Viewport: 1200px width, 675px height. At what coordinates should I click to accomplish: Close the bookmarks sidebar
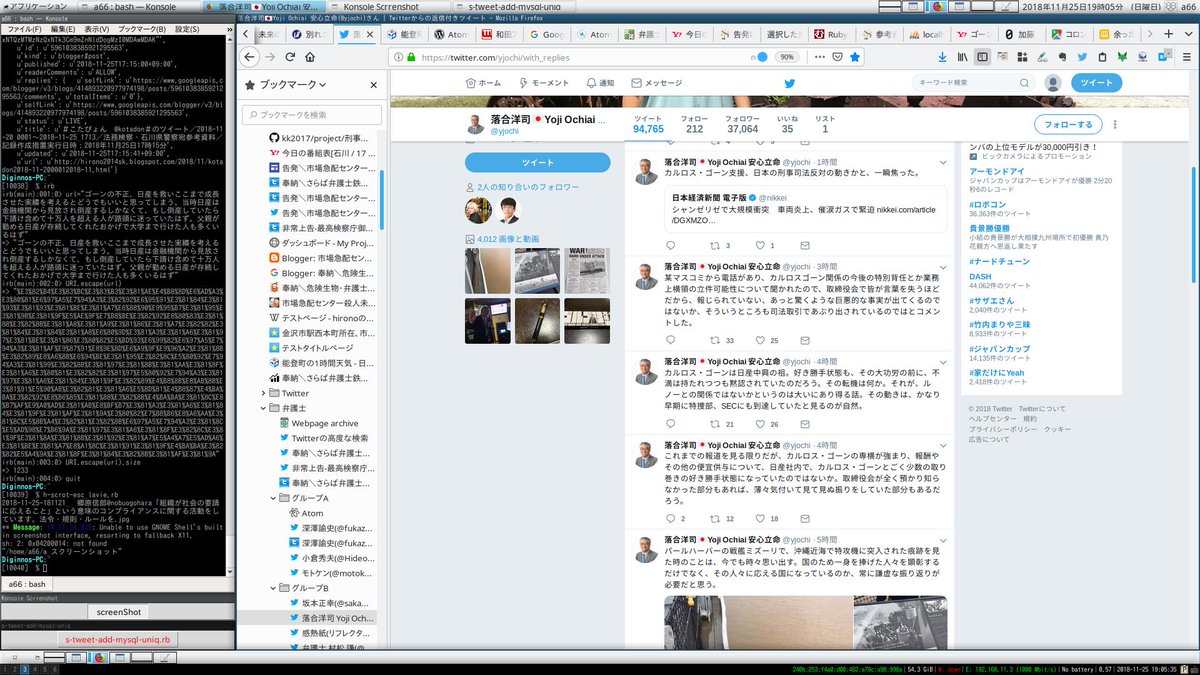coord(373,86)
